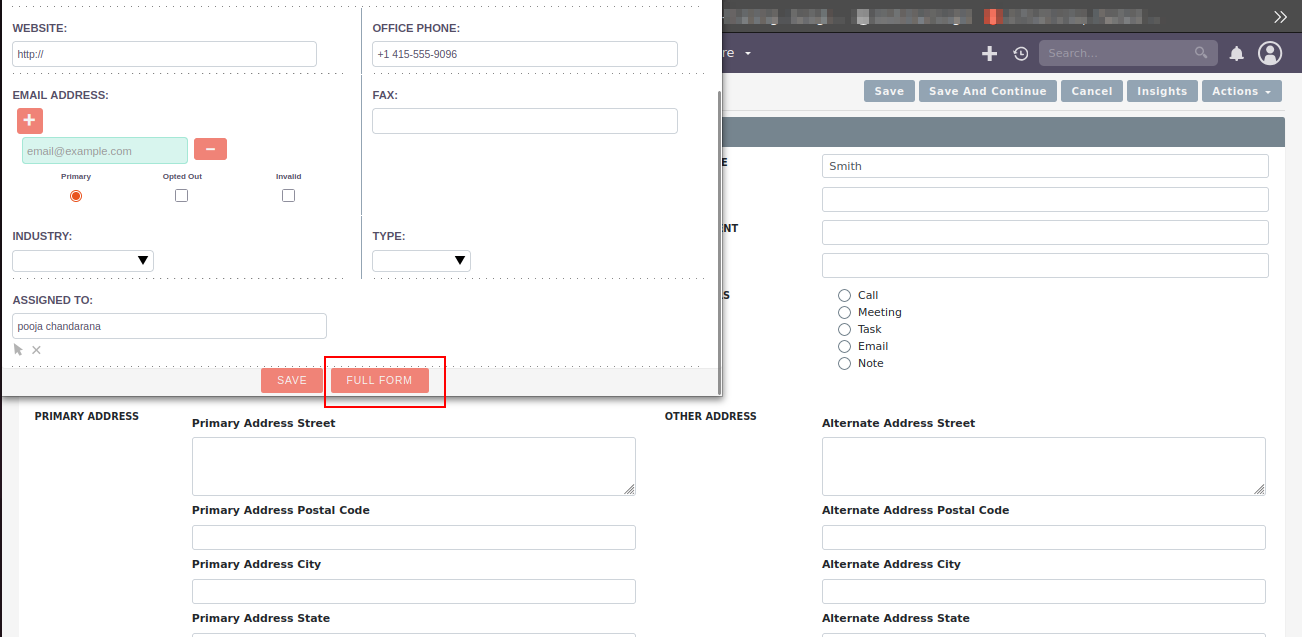Open the user profile avatar icon
Viewport: 1302px width, 637px height.
click(1270, 53)
